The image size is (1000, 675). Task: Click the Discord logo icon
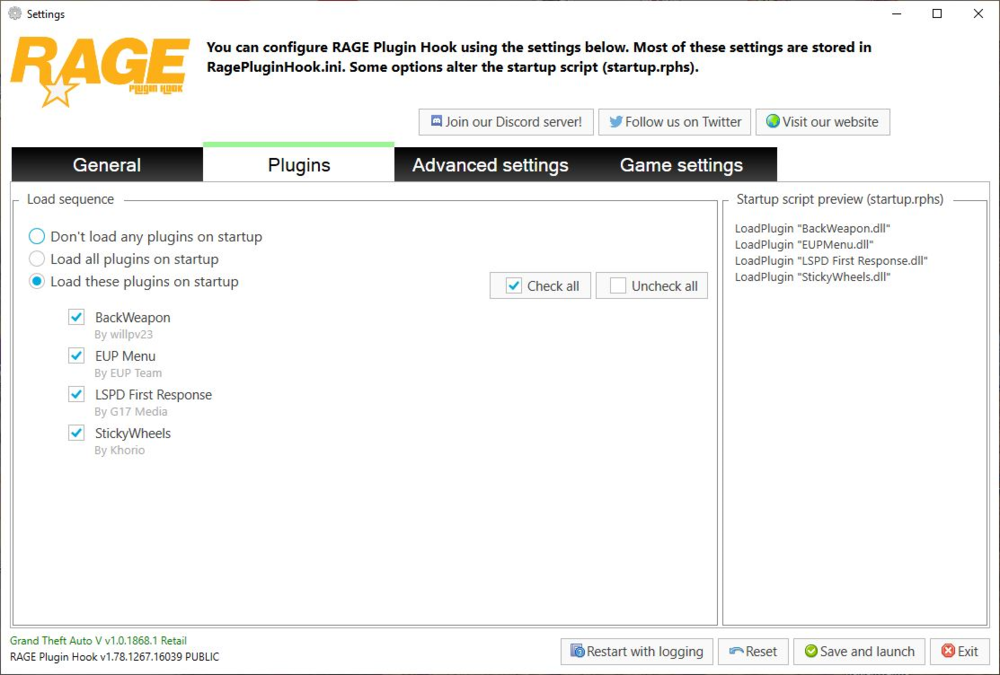pos(436,121)
